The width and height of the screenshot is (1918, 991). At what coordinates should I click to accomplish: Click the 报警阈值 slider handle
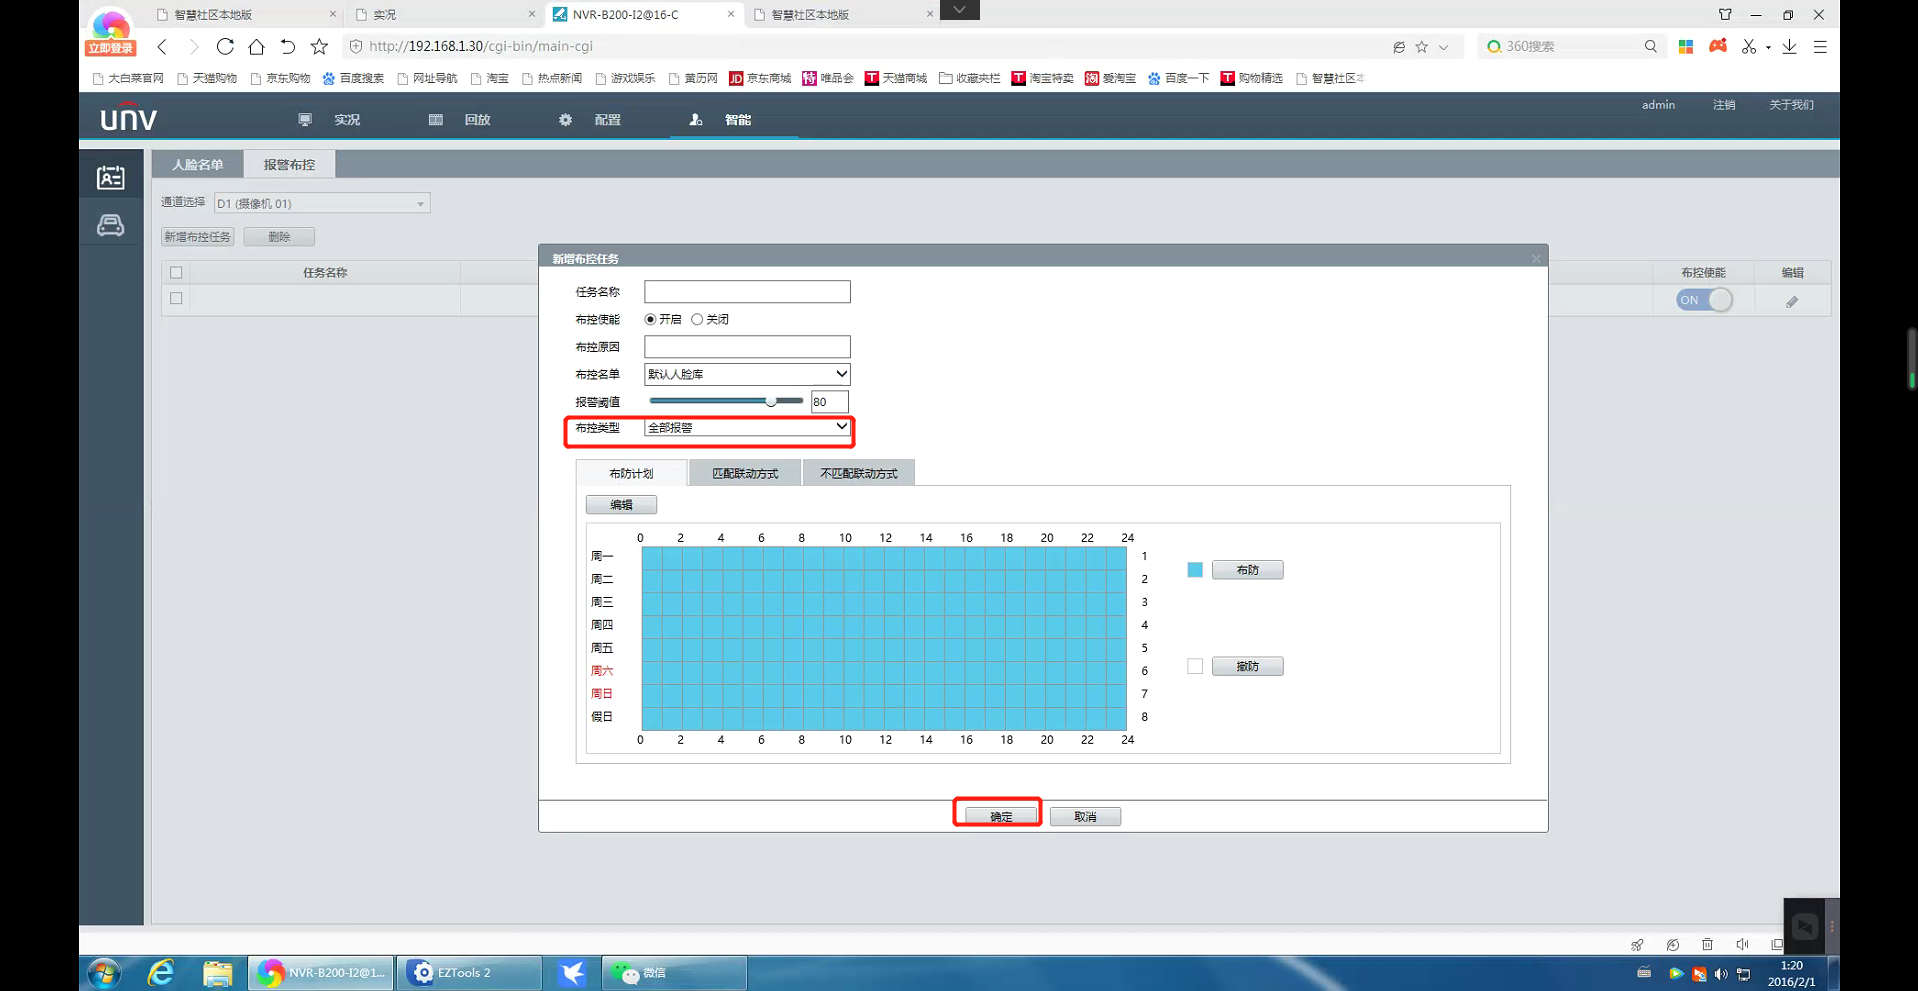pyautogui.click(x=771, y=401)
